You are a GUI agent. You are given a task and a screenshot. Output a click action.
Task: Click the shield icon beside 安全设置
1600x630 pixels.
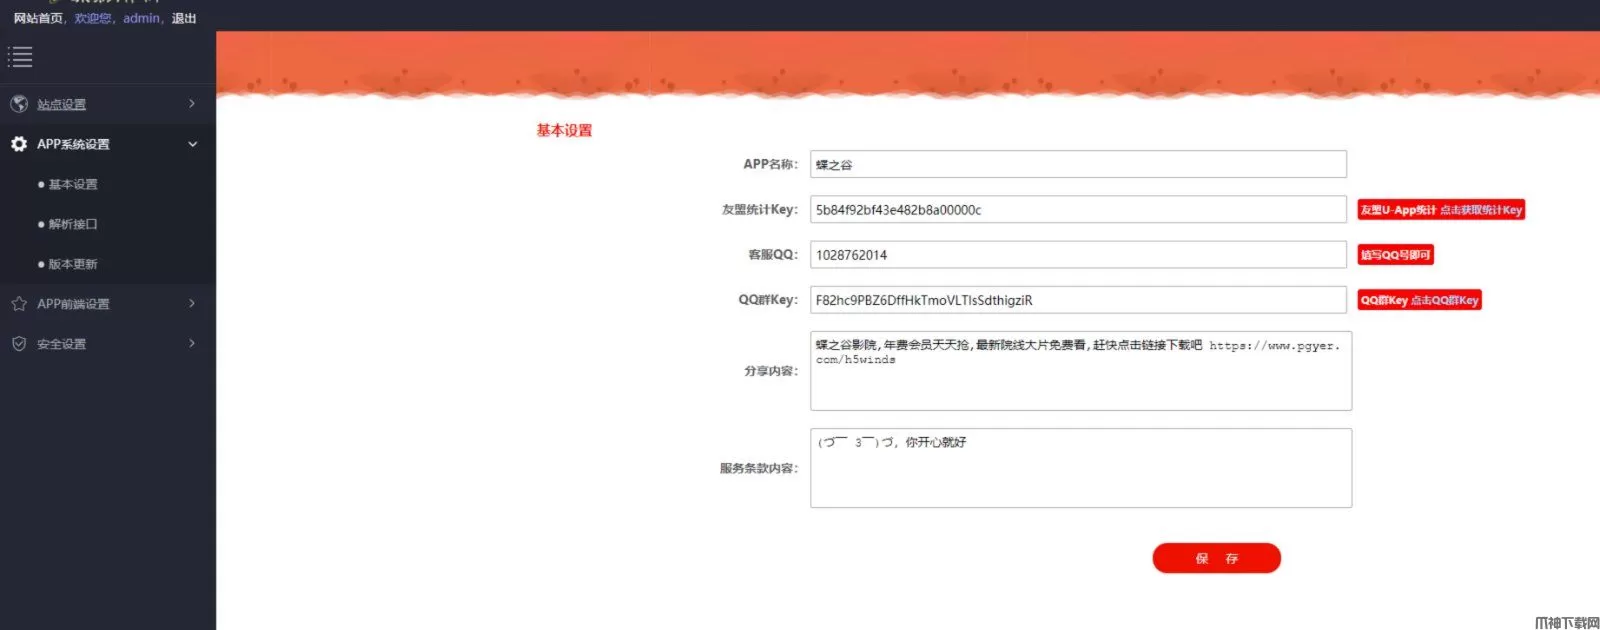19,344
